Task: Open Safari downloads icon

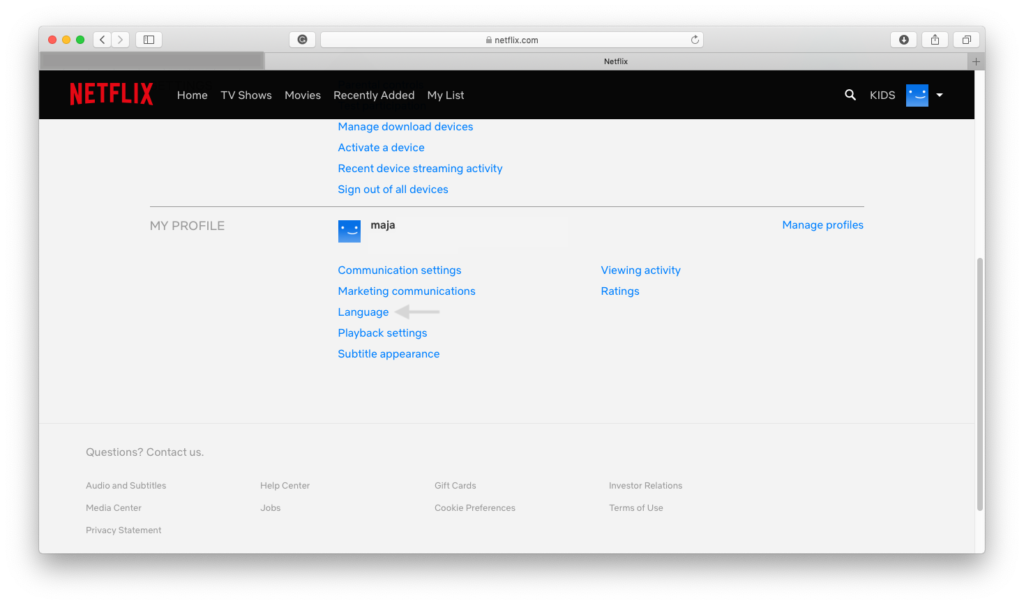Action: [904, 40]
